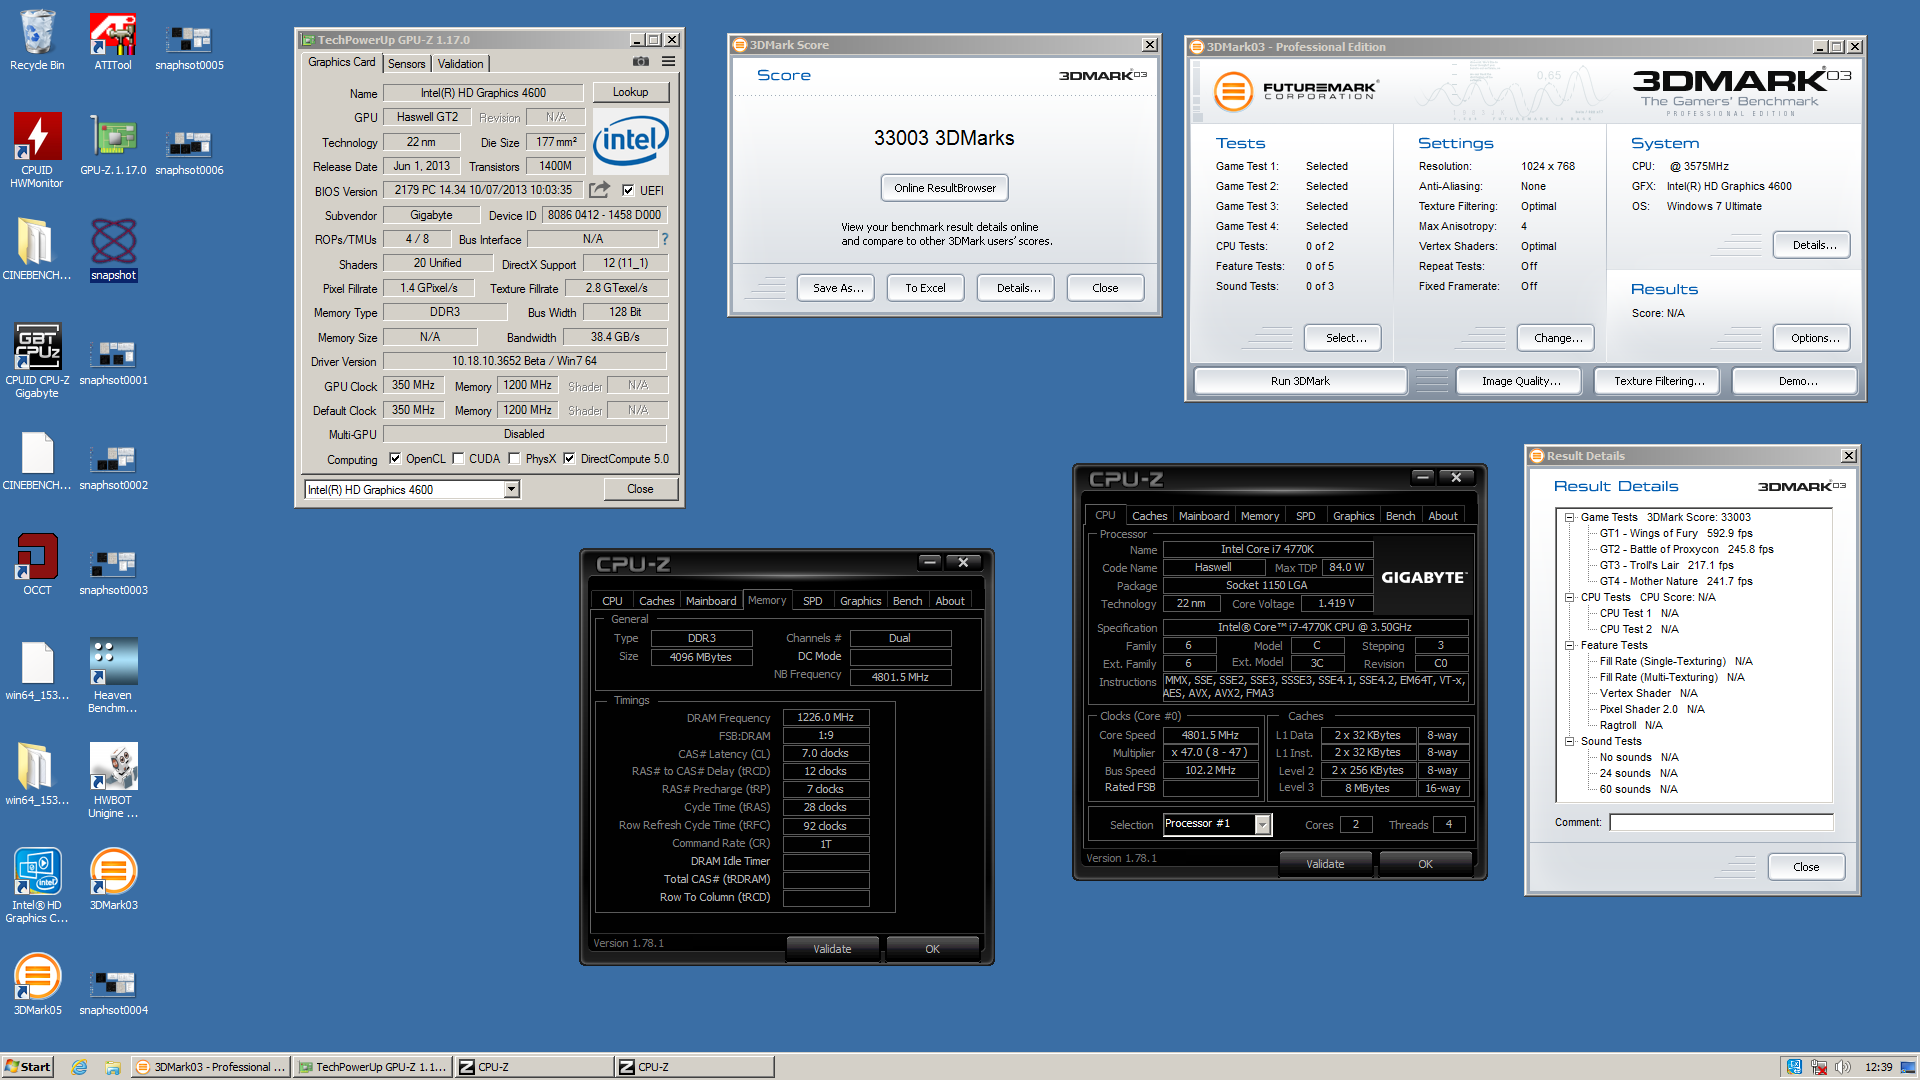Toggle OpenCL checkbox in GPU-Z
Viewport: 1920px width, 1080px height.
[x=395, y=459]
